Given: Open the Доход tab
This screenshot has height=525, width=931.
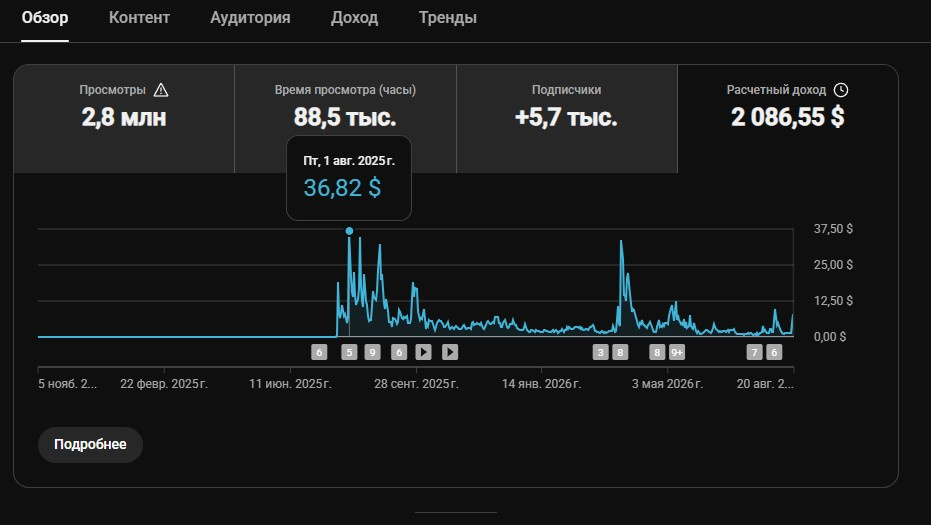Looking at the screenshot, I should 354,18.
